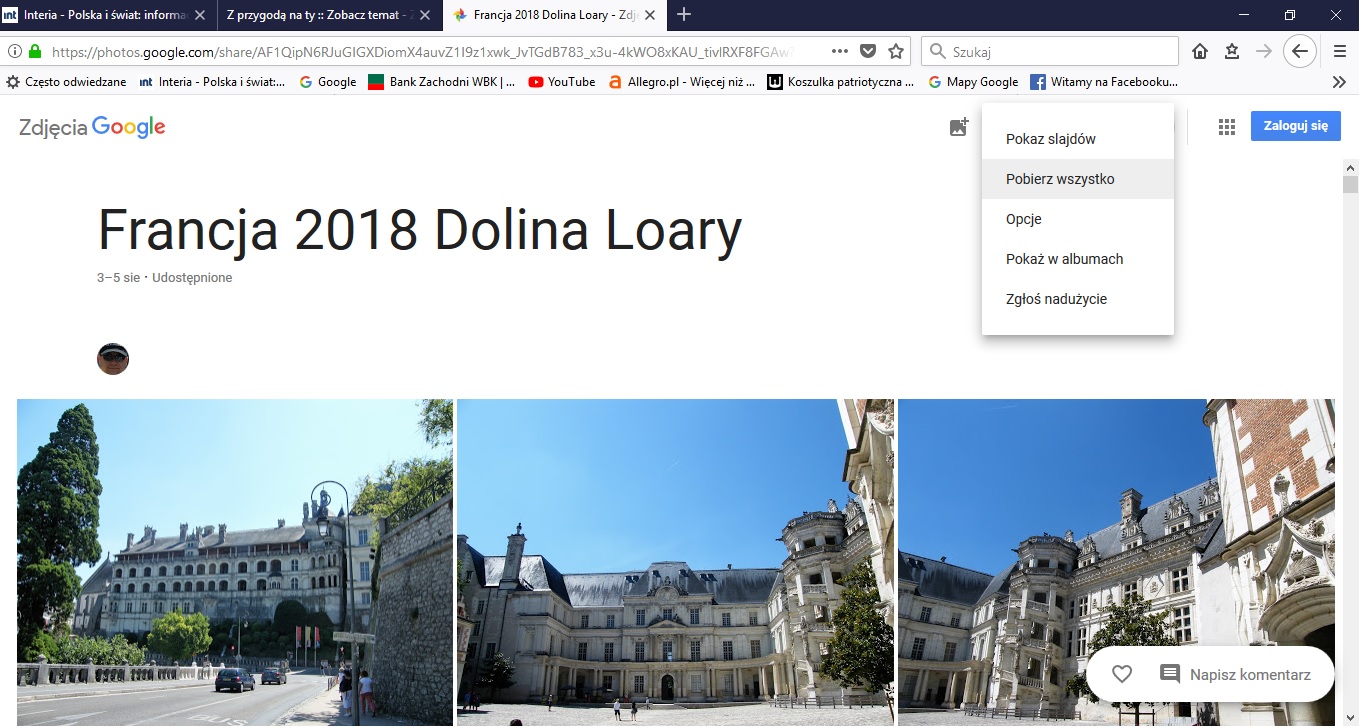Open page actions three-dot menu
Image resolution: width=1366 pixels, height=728 pixels.
coord(840,51)
